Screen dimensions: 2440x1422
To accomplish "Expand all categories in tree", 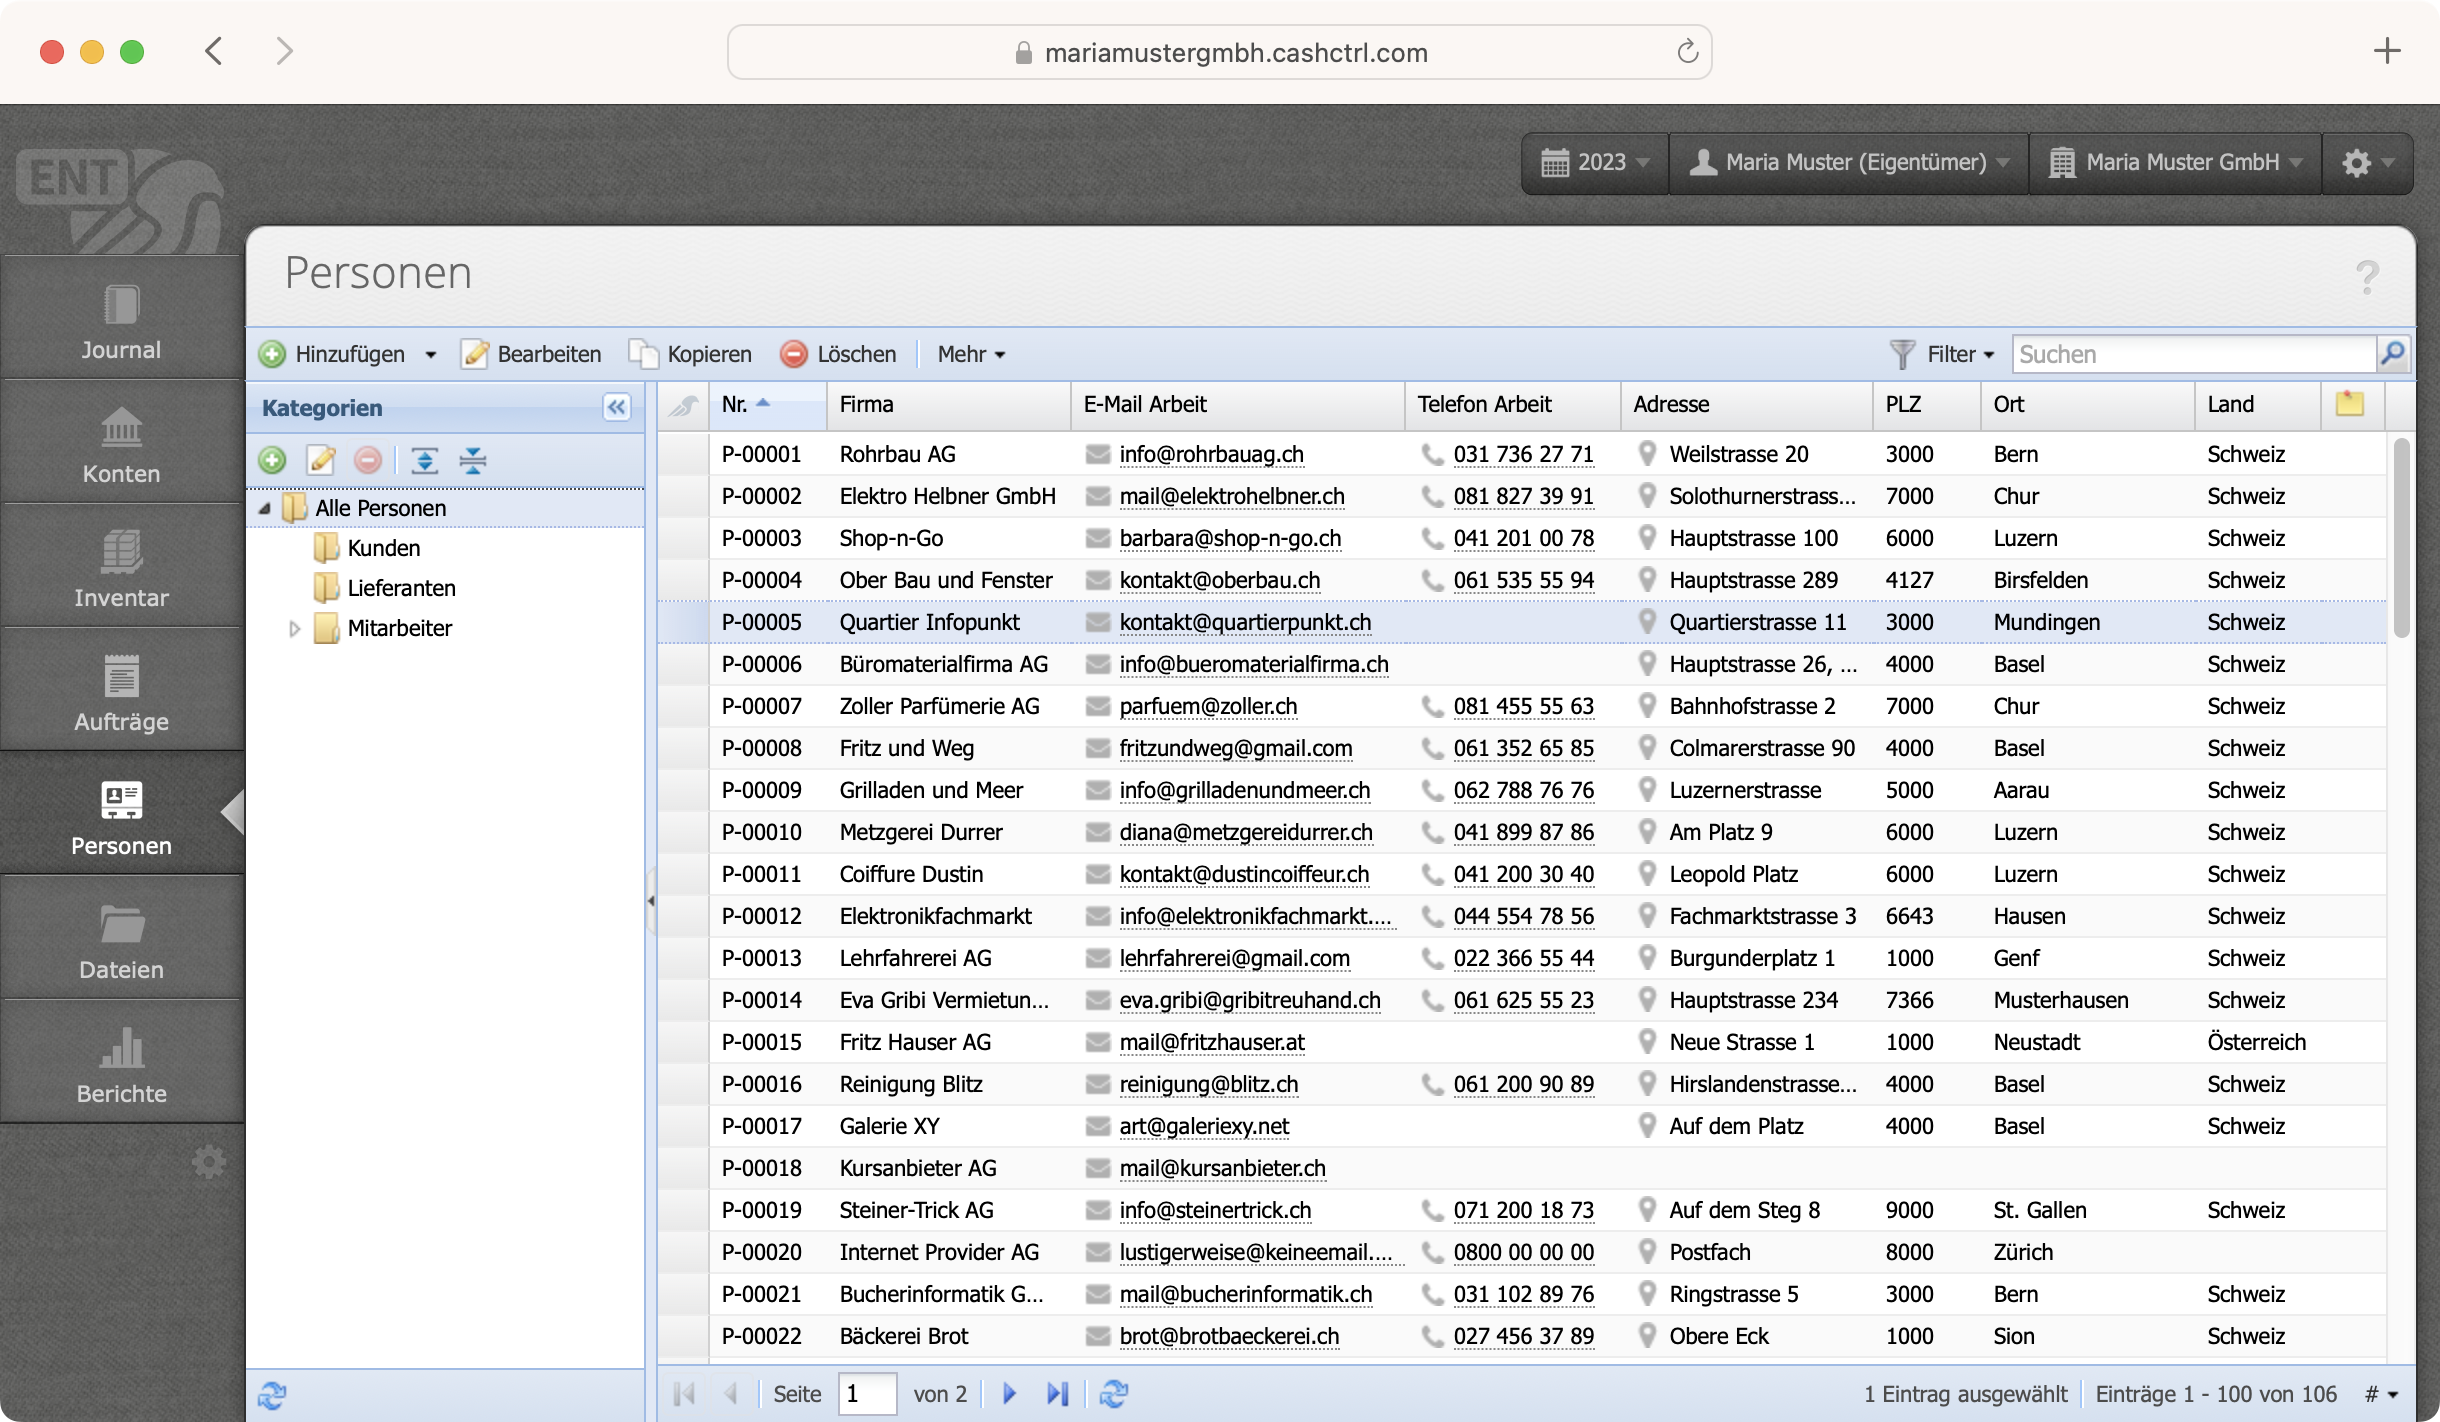I will (x=424, y=460).
